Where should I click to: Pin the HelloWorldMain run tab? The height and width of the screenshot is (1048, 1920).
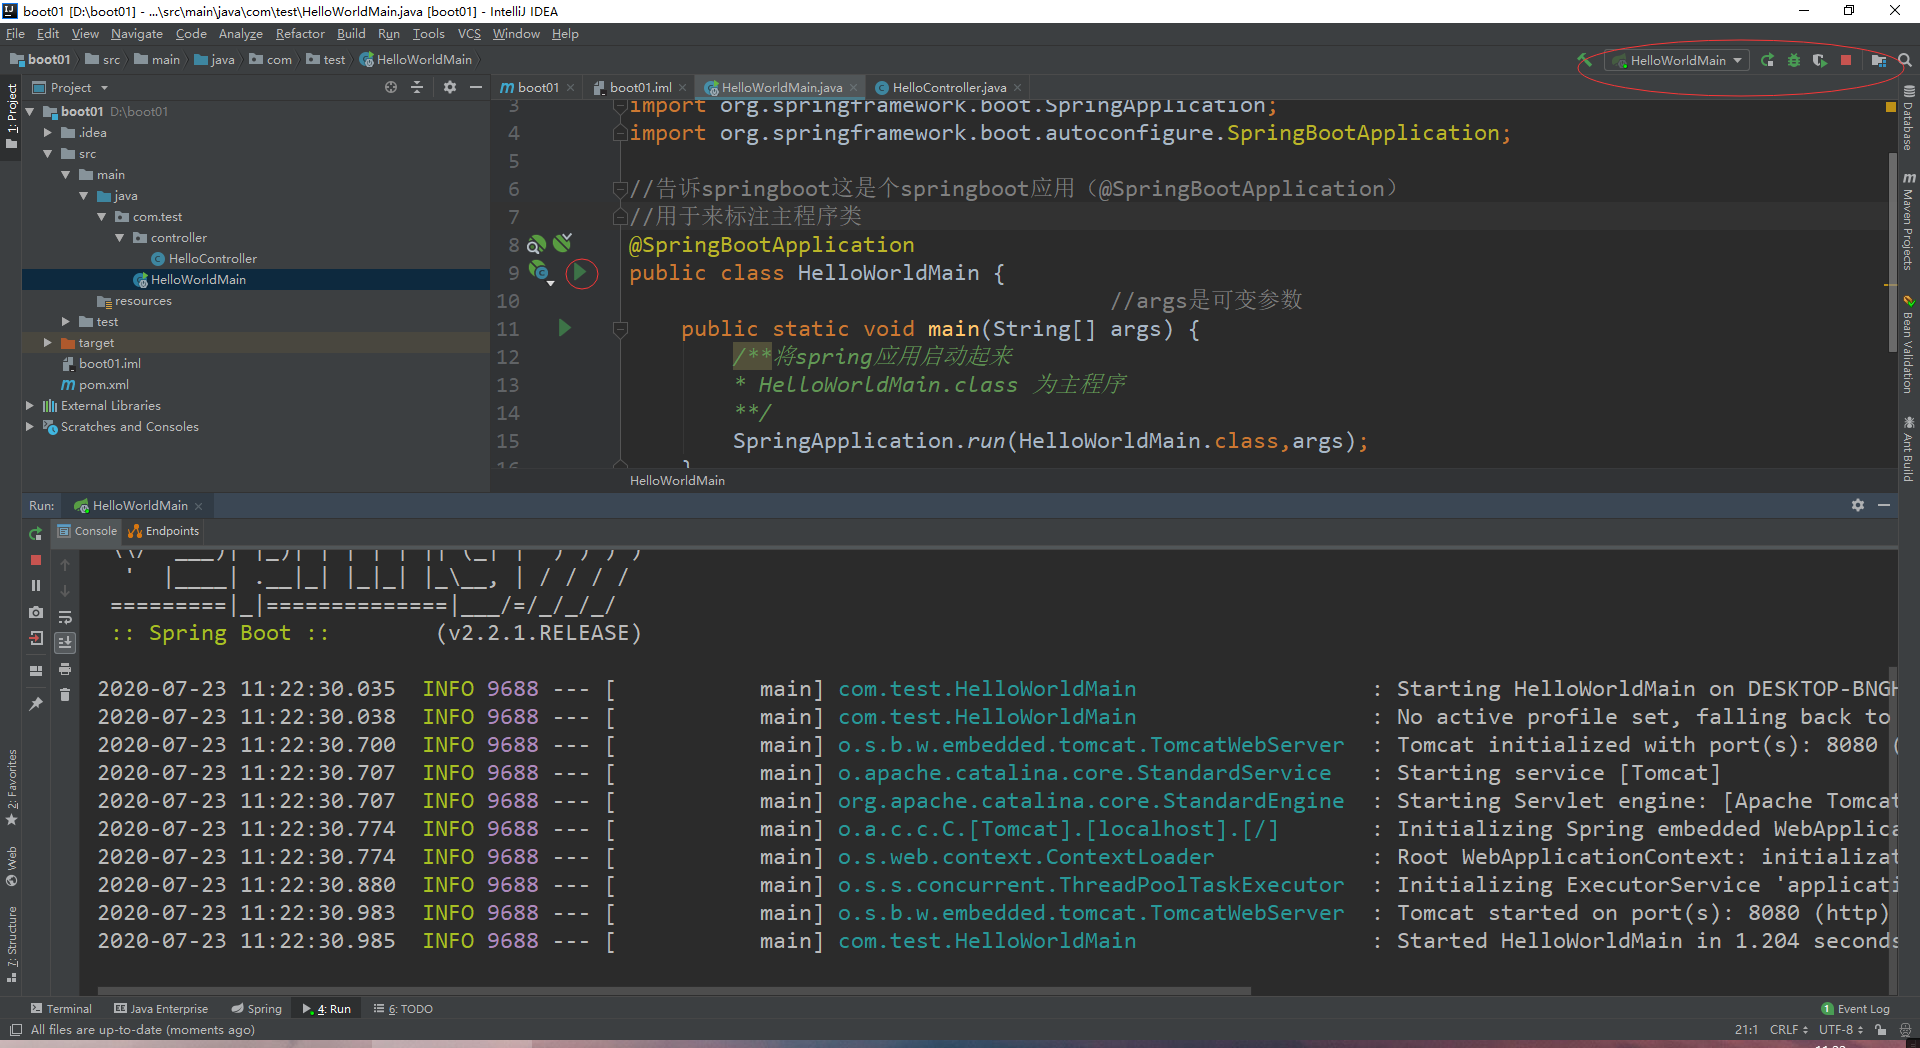click(36, 704)
